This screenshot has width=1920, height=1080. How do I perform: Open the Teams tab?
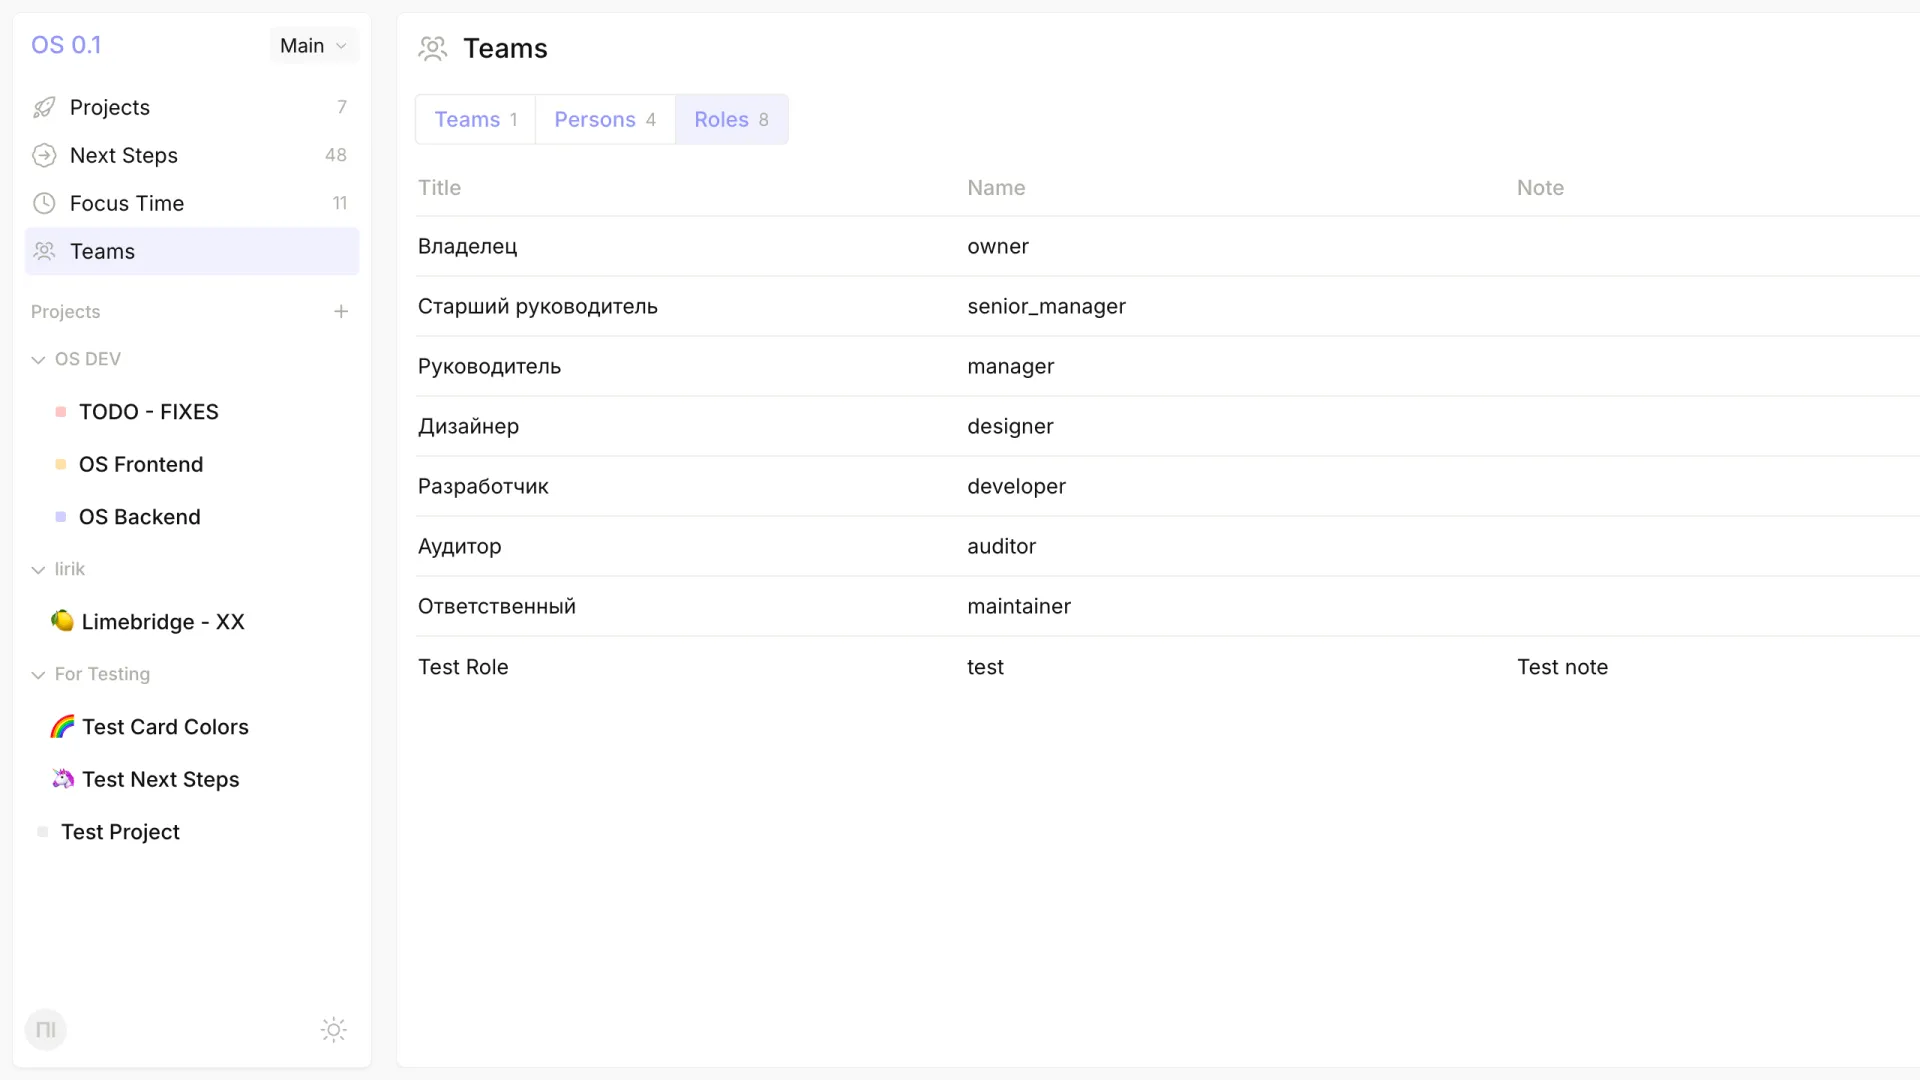coord(475,119)
